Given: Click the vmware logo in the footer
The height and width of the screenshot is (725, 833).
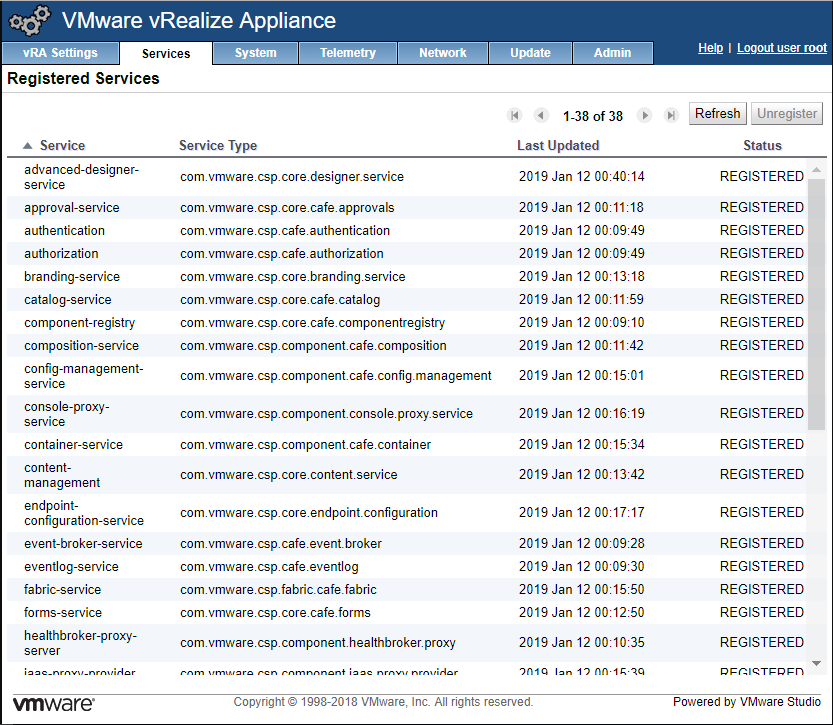Looking at the screenshot, I should click(54, 704).
